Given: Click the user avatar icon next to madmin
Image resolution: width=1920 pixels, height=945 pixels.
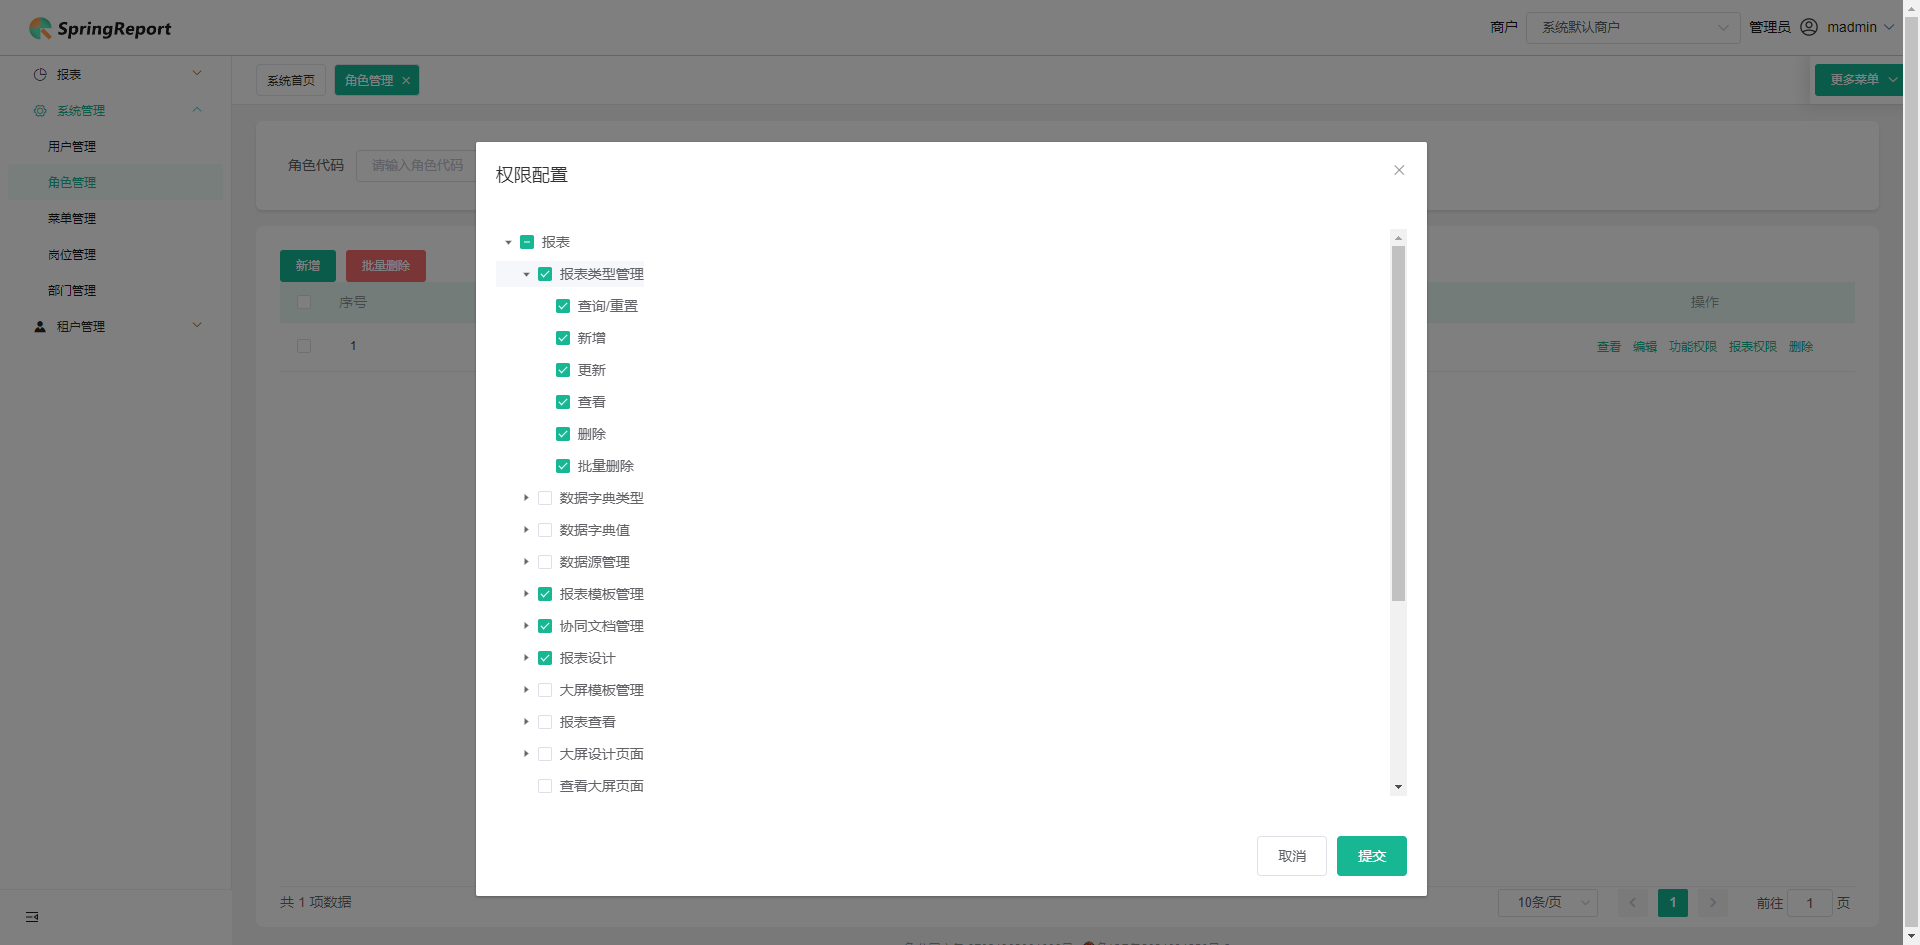Looking at the screenshot, I should [x=1809, y=27].
